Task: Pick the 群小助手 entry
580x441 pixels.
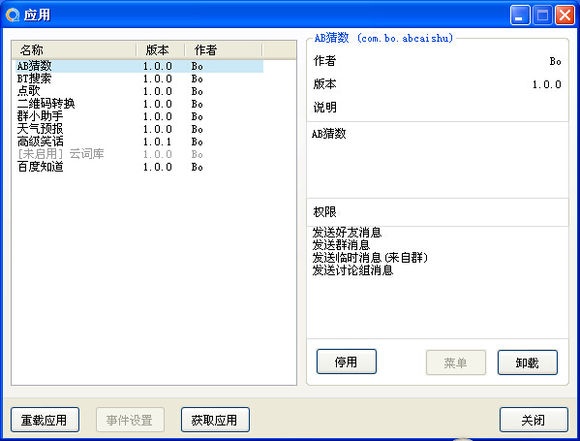Action: (139, 116)
